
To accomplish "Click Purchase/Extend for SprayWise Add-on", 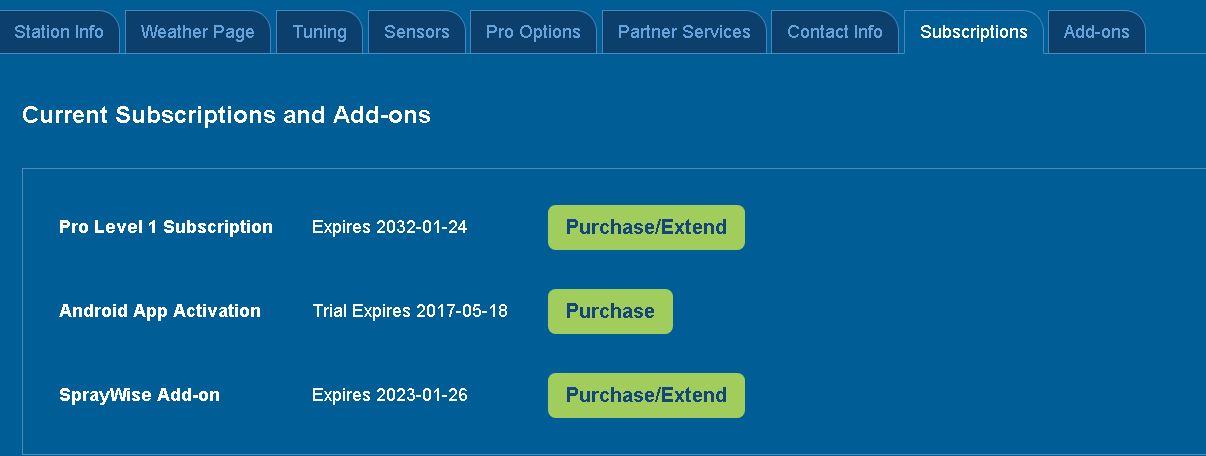I will (x=646, y=395).
